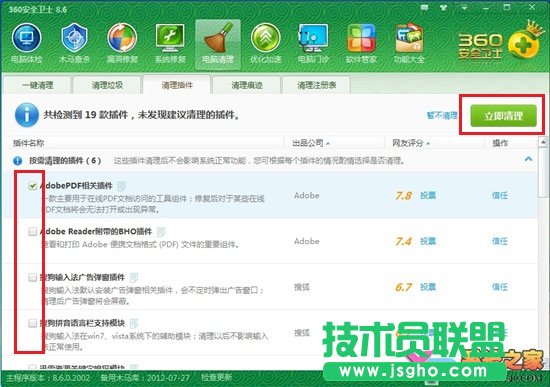
Task: Switch to 清理垃圾 tab
Action: (107, 85)
